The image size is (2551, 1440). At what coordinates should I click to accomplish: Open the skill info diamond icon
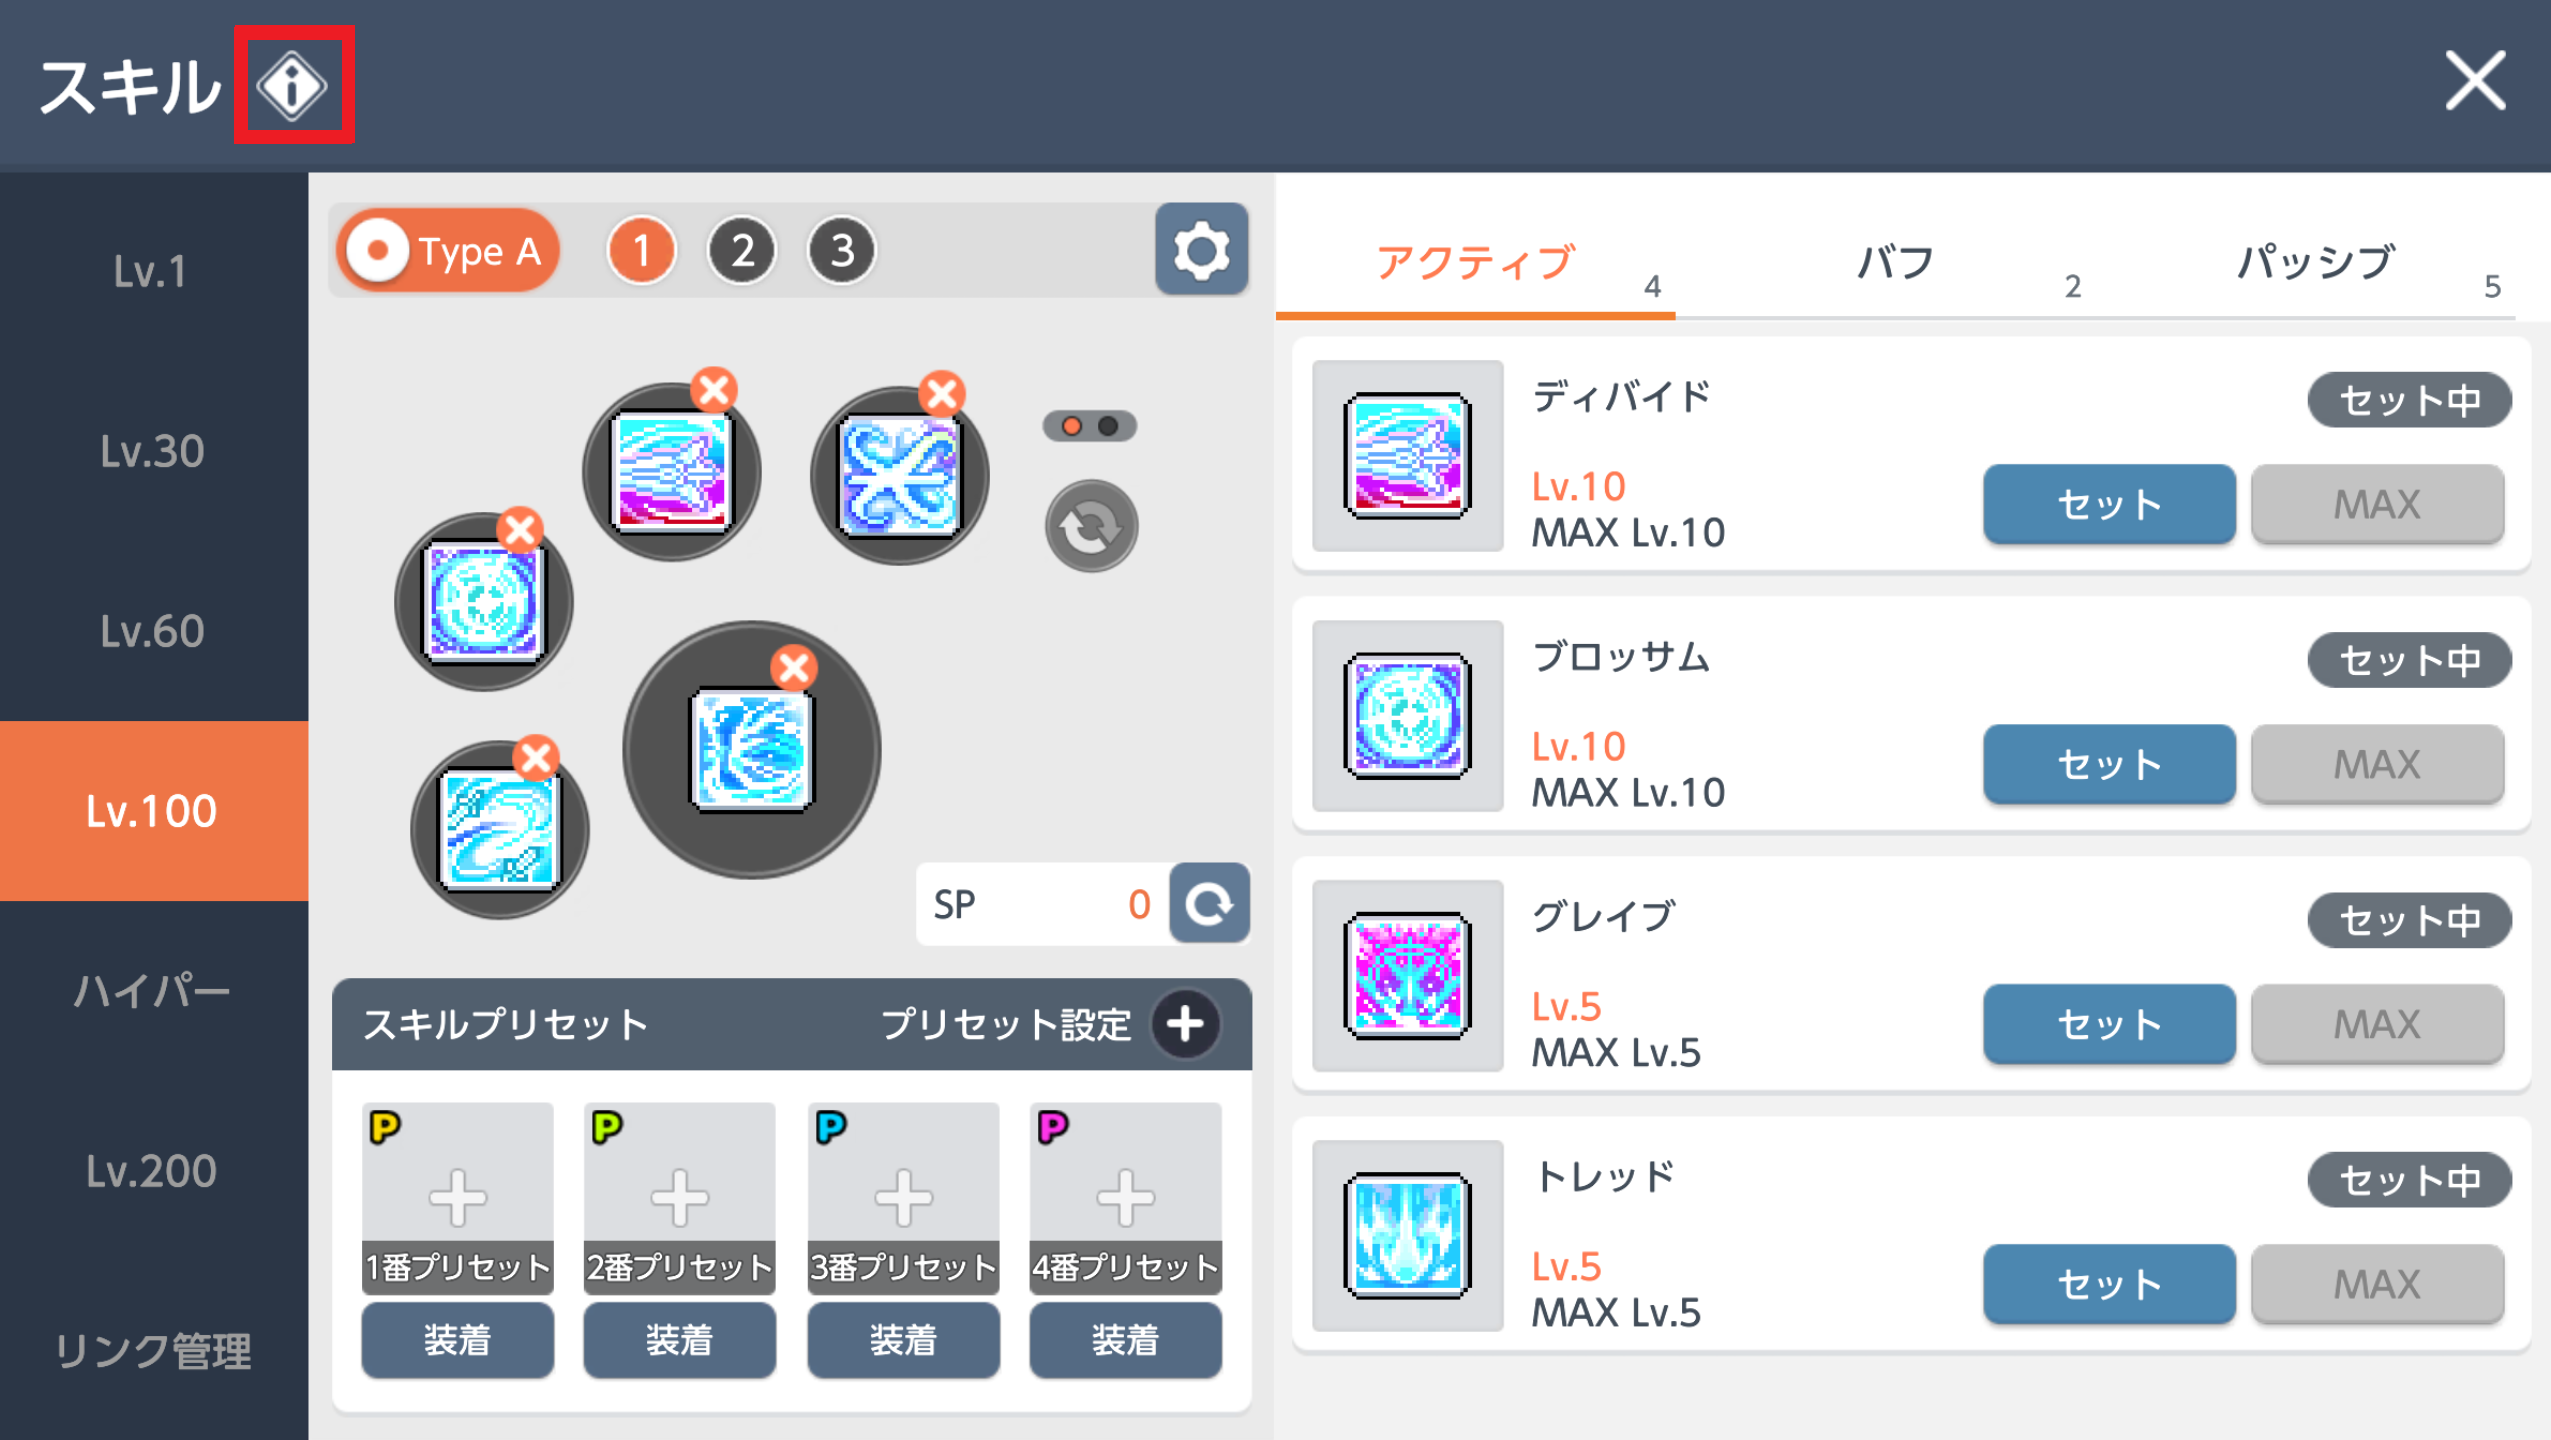click(x=292, y=85)
